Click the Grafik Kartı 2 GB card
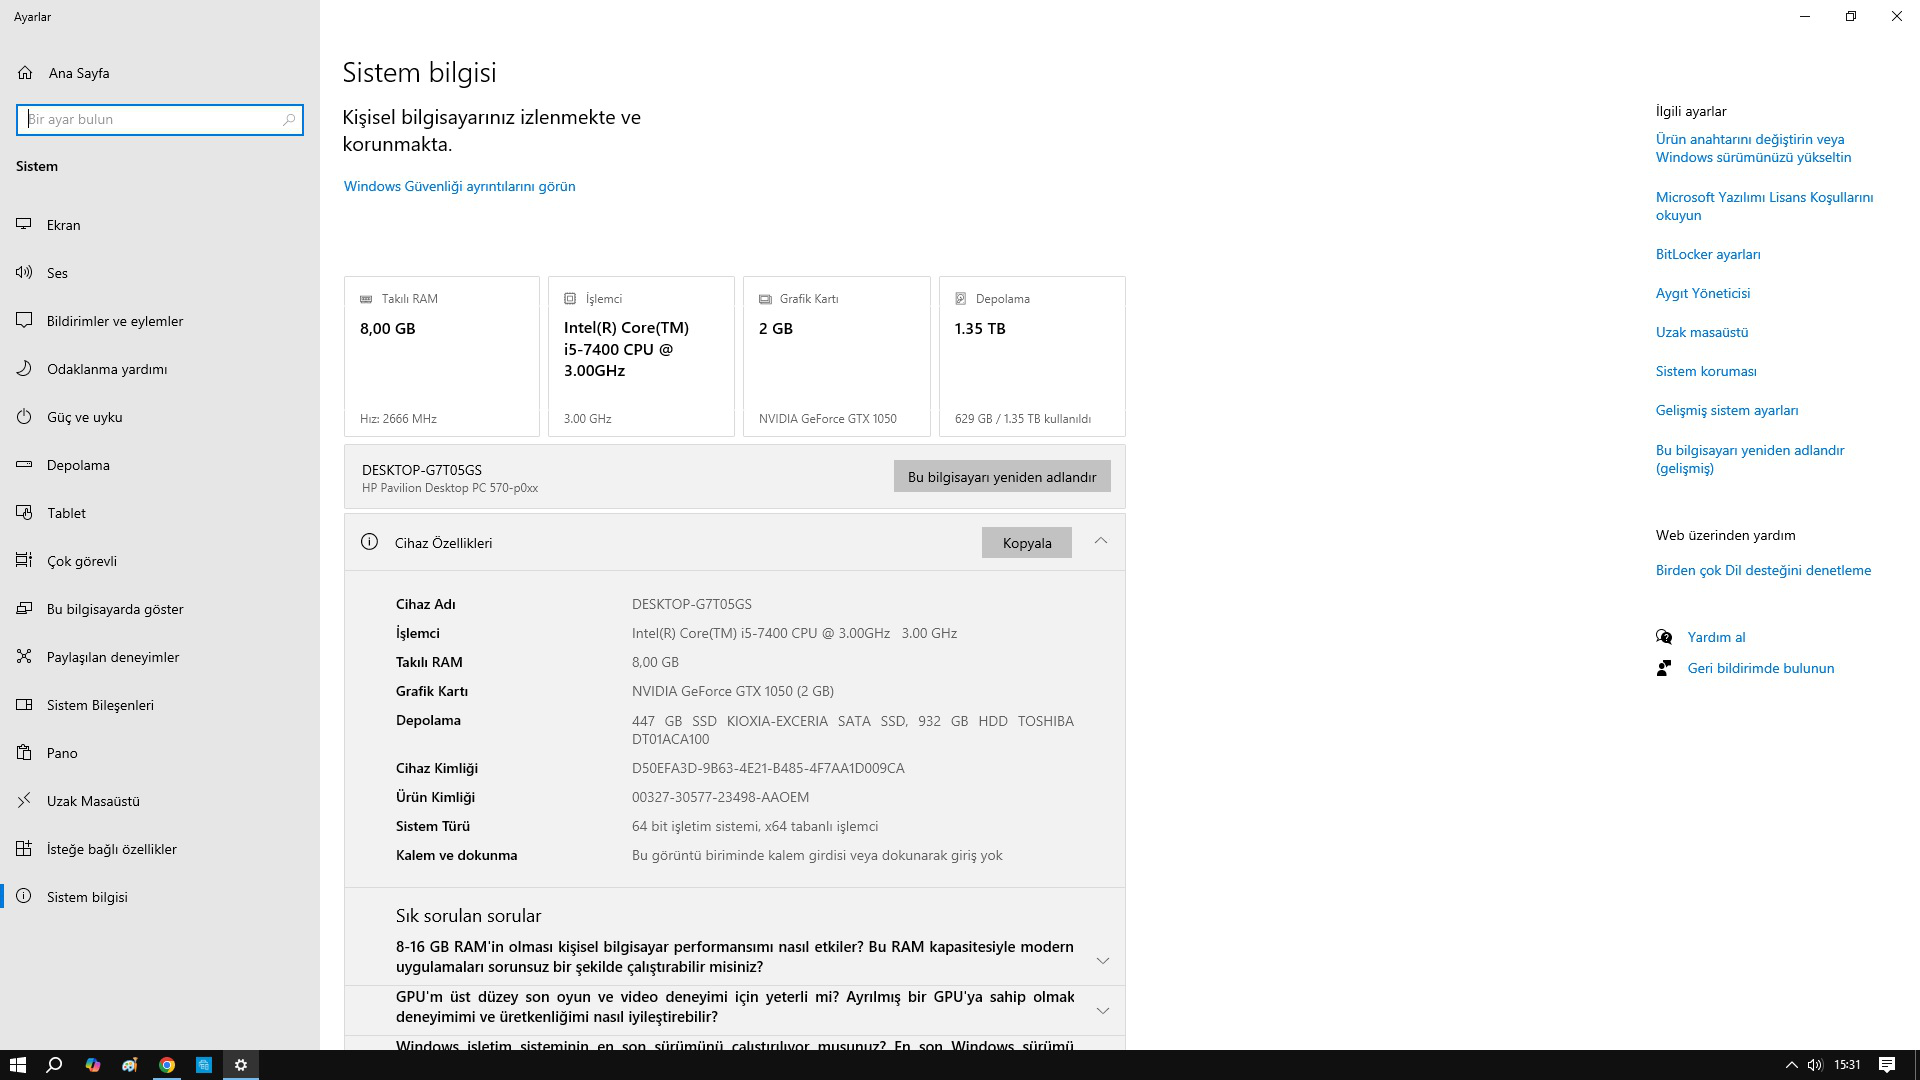Viewport: 1920px width, 1080px height. (x=836, y=356)
